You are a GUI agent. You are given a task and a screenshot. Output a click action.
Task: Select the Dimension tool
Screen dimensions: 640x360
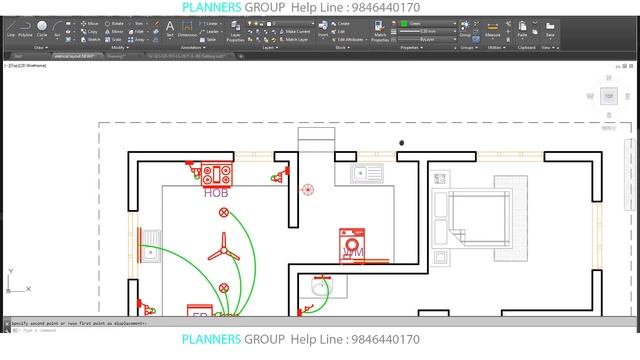187,29
